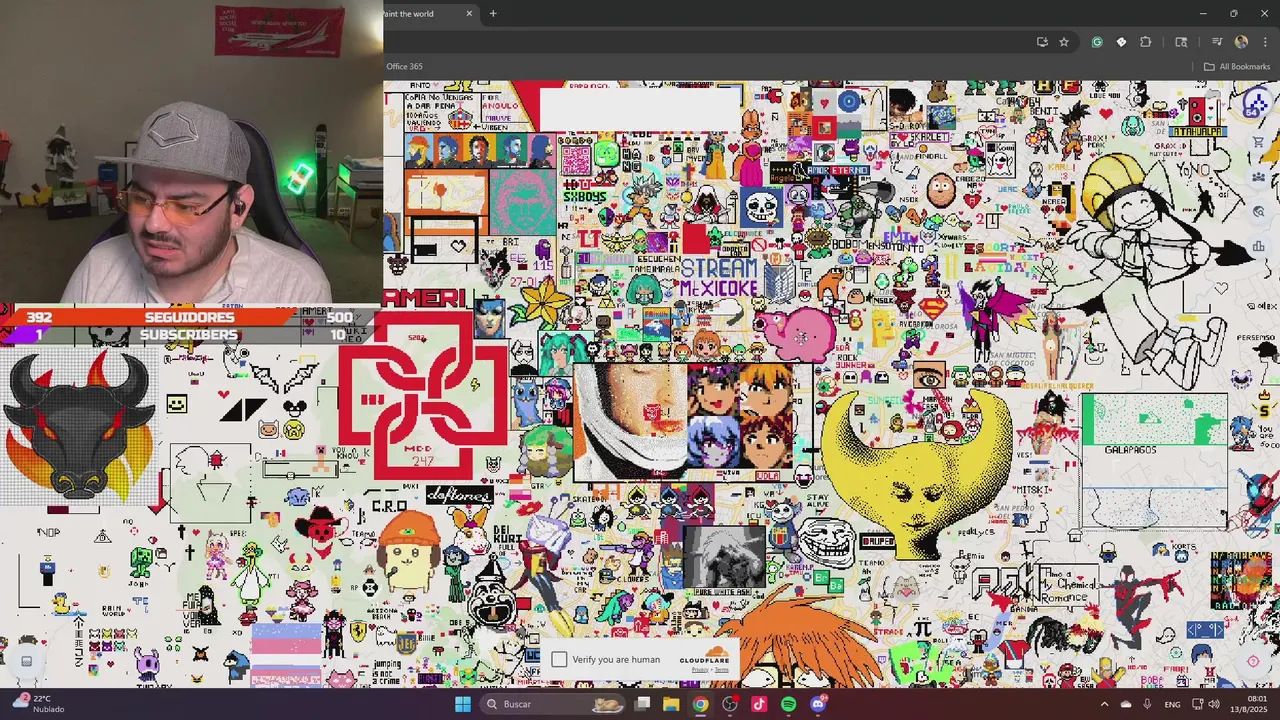
Task: Open the Windows Start menu
Action: [x=463, y=704]
